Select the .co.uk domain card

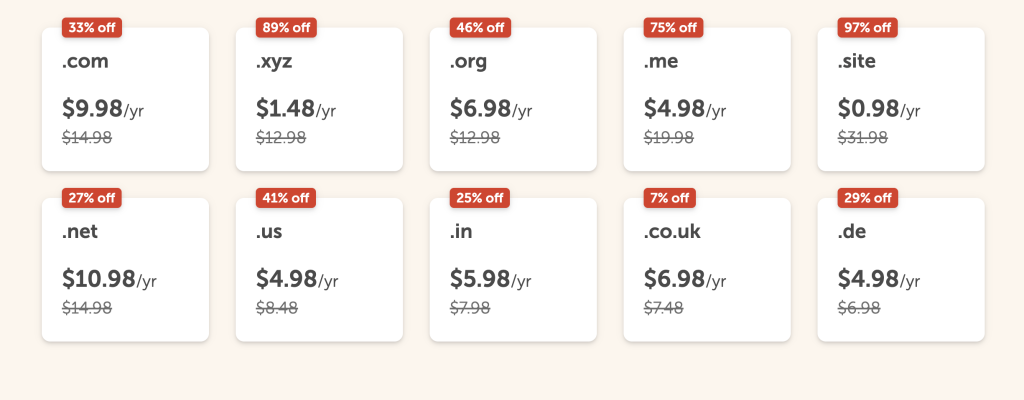coord(707,269)
